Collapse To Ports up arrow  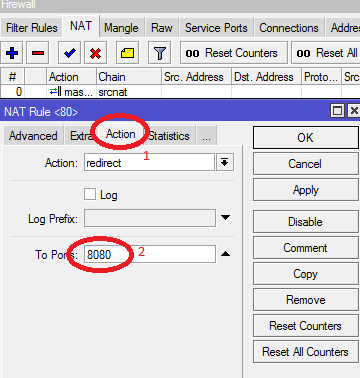pos(225,254)
